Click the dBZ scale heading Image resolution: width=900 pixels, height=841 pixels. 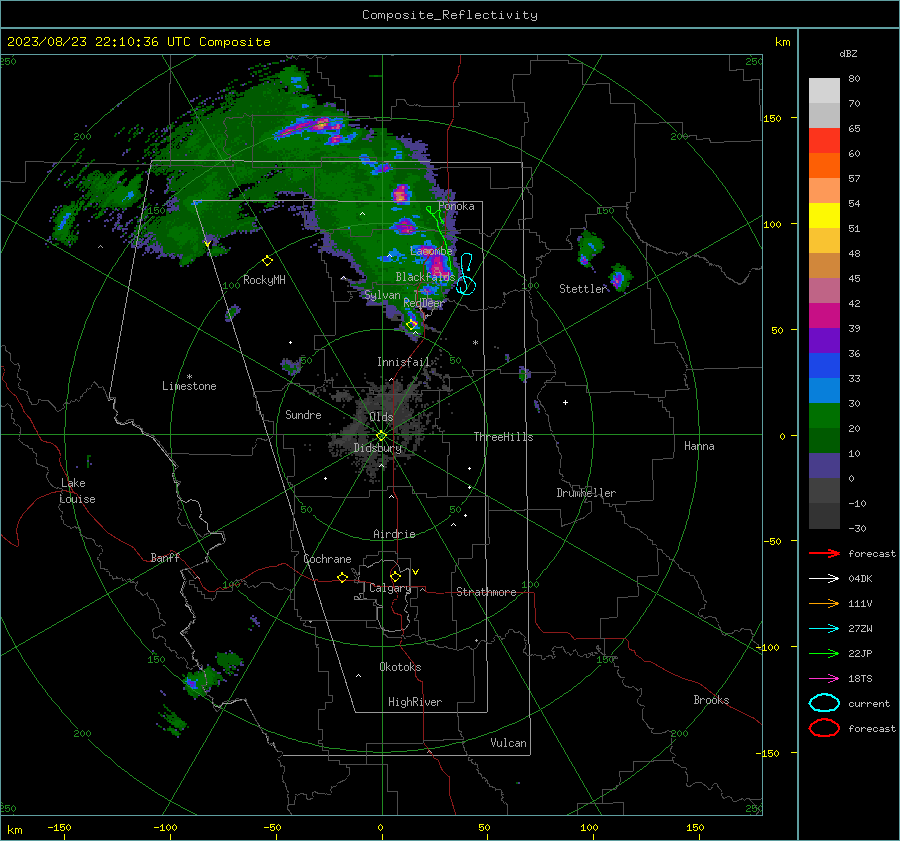coord(848,54)
